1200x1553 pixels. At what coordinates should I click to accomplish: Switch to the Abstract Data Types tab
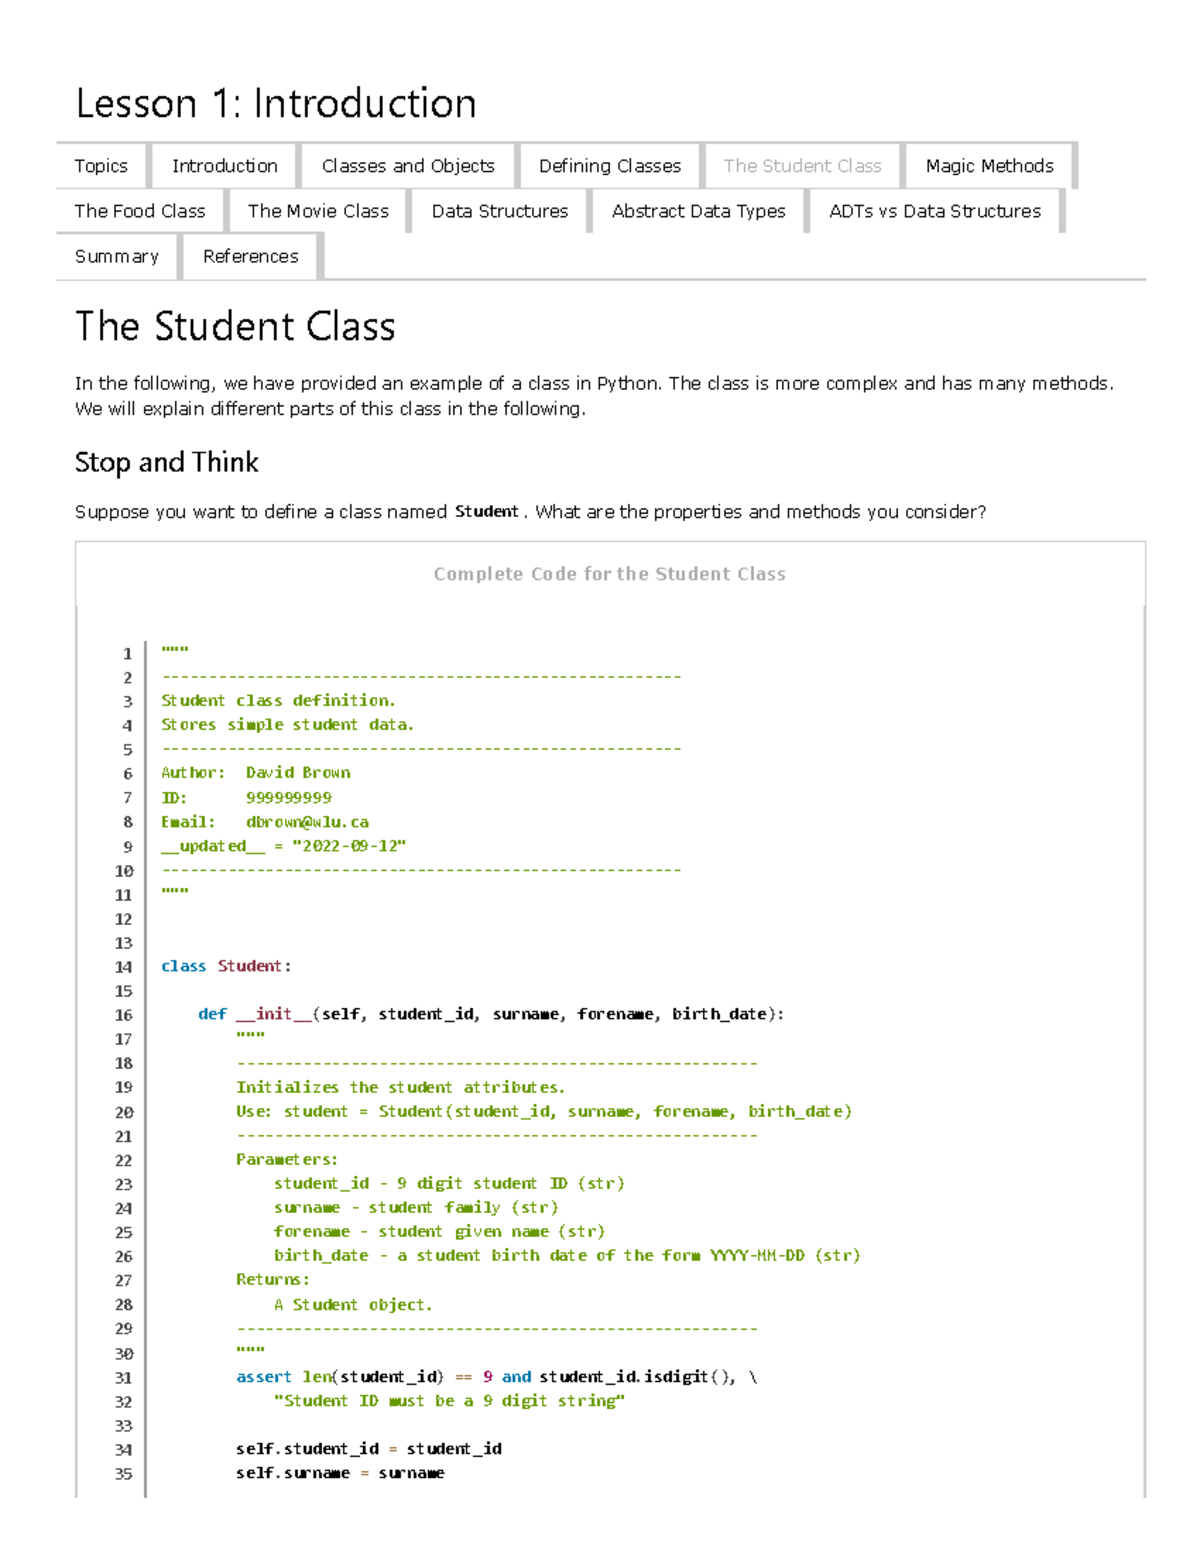[x=699, y=211]
